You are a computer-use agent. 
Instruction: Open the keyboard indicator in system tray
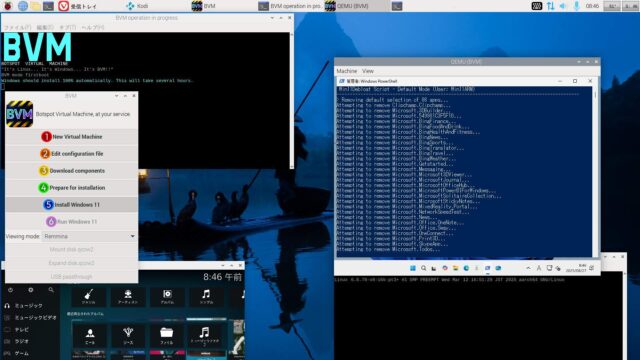tap(537, 6)
